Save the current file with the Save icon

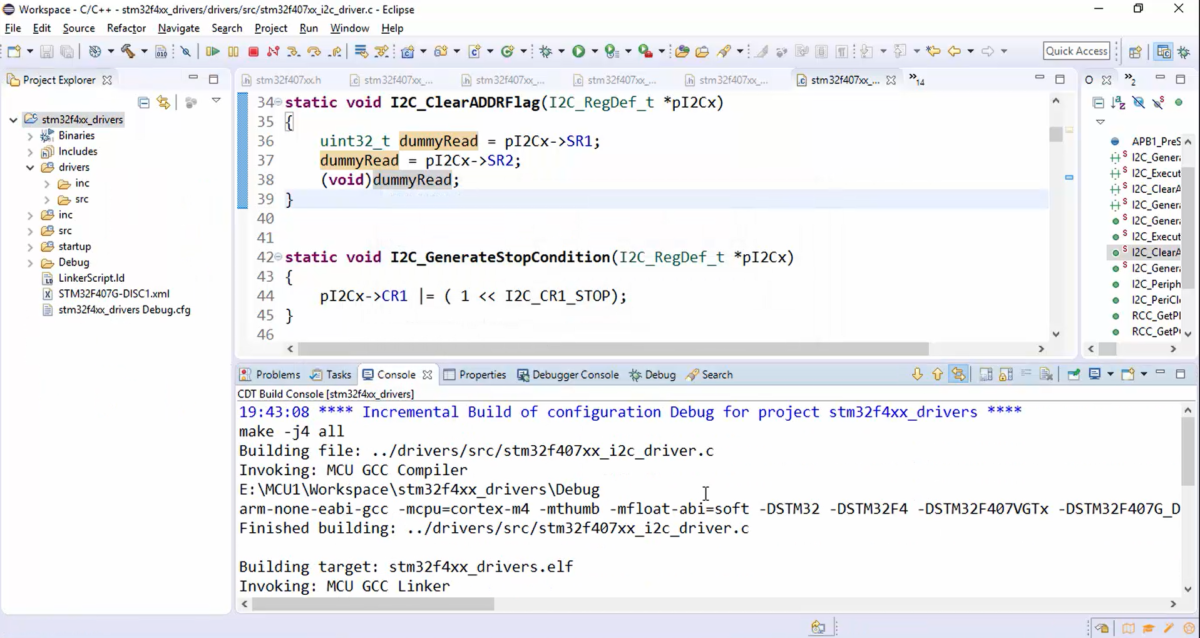[x=48, y=50]
